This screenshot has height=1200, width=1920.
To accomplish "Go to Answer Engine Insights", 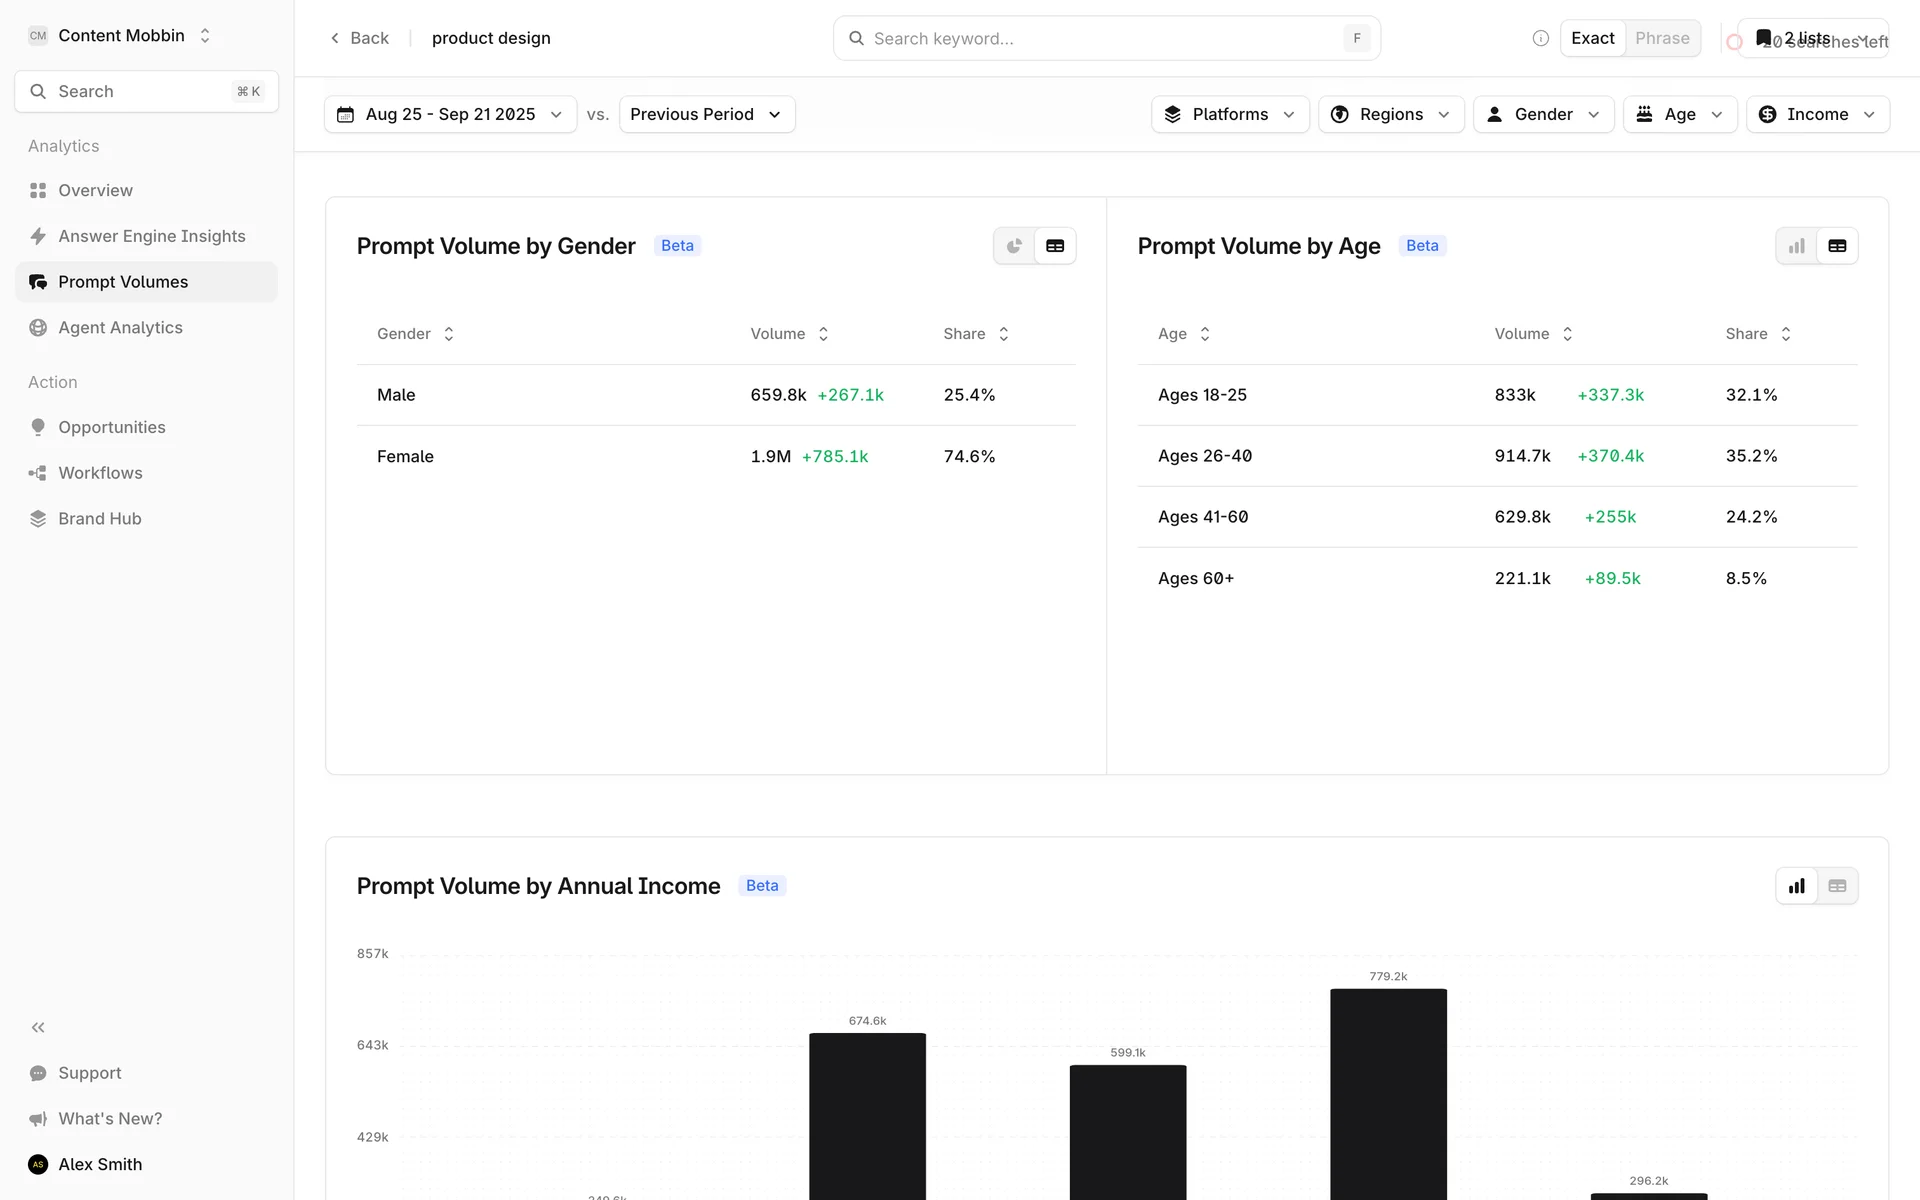I will 151,236.
